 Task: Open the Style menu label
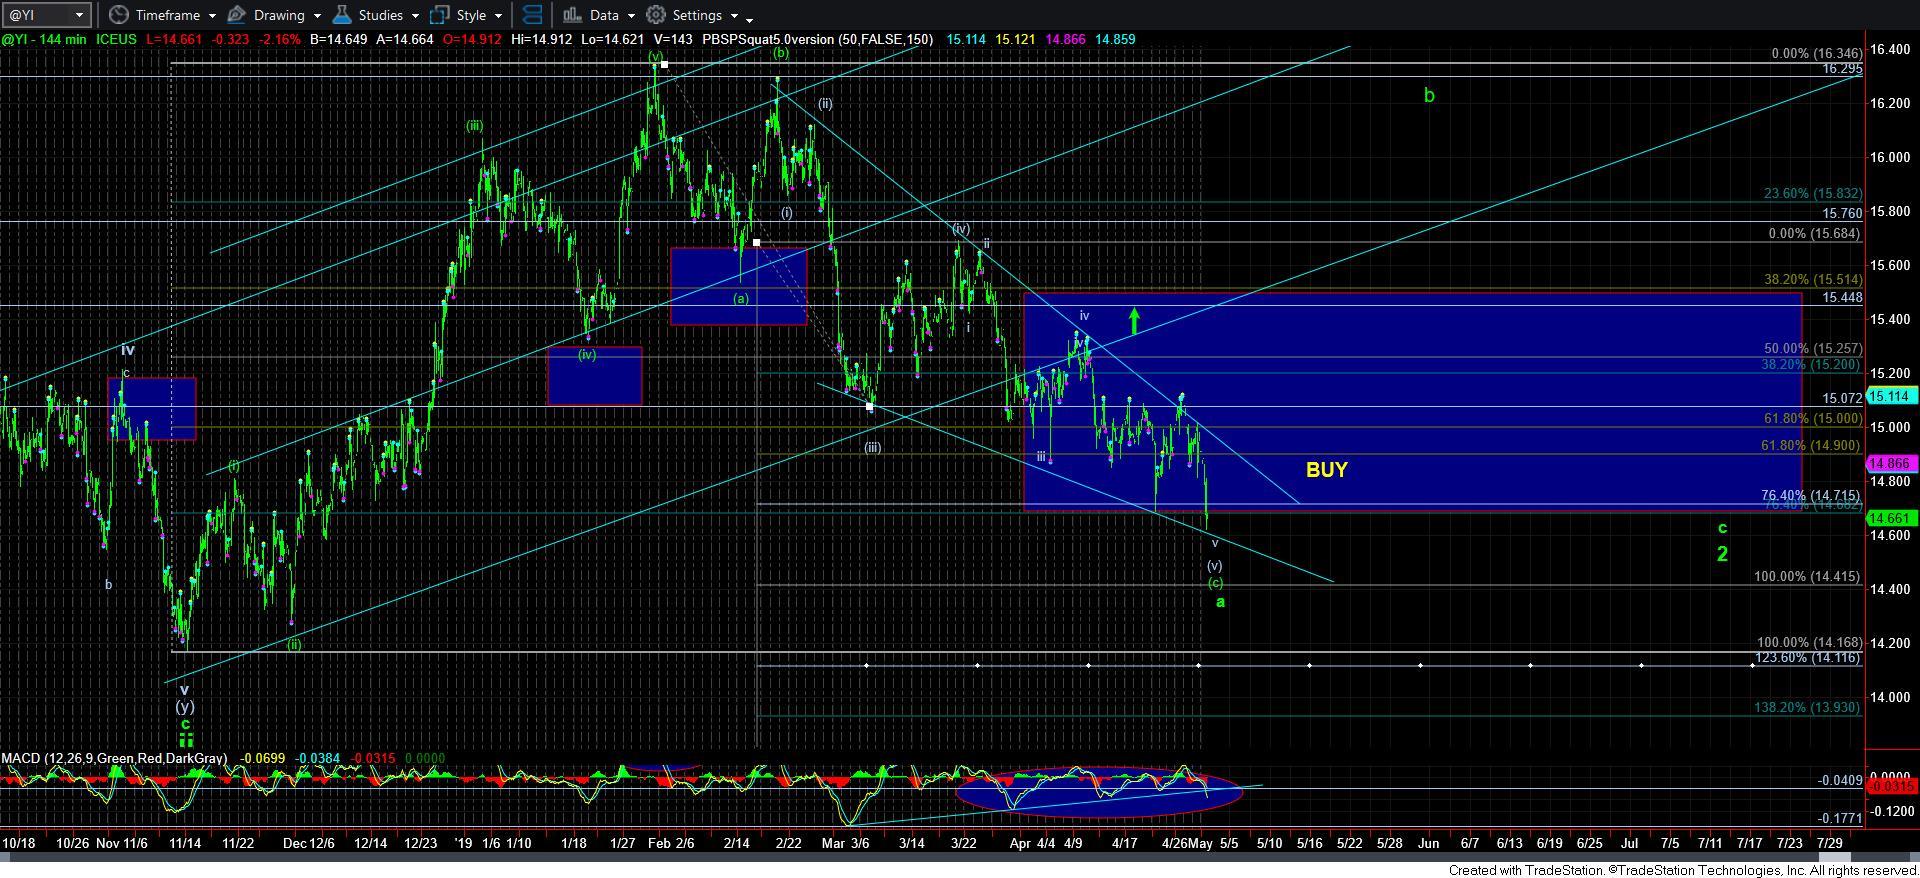pyautogui.click(x=471, y=15)
